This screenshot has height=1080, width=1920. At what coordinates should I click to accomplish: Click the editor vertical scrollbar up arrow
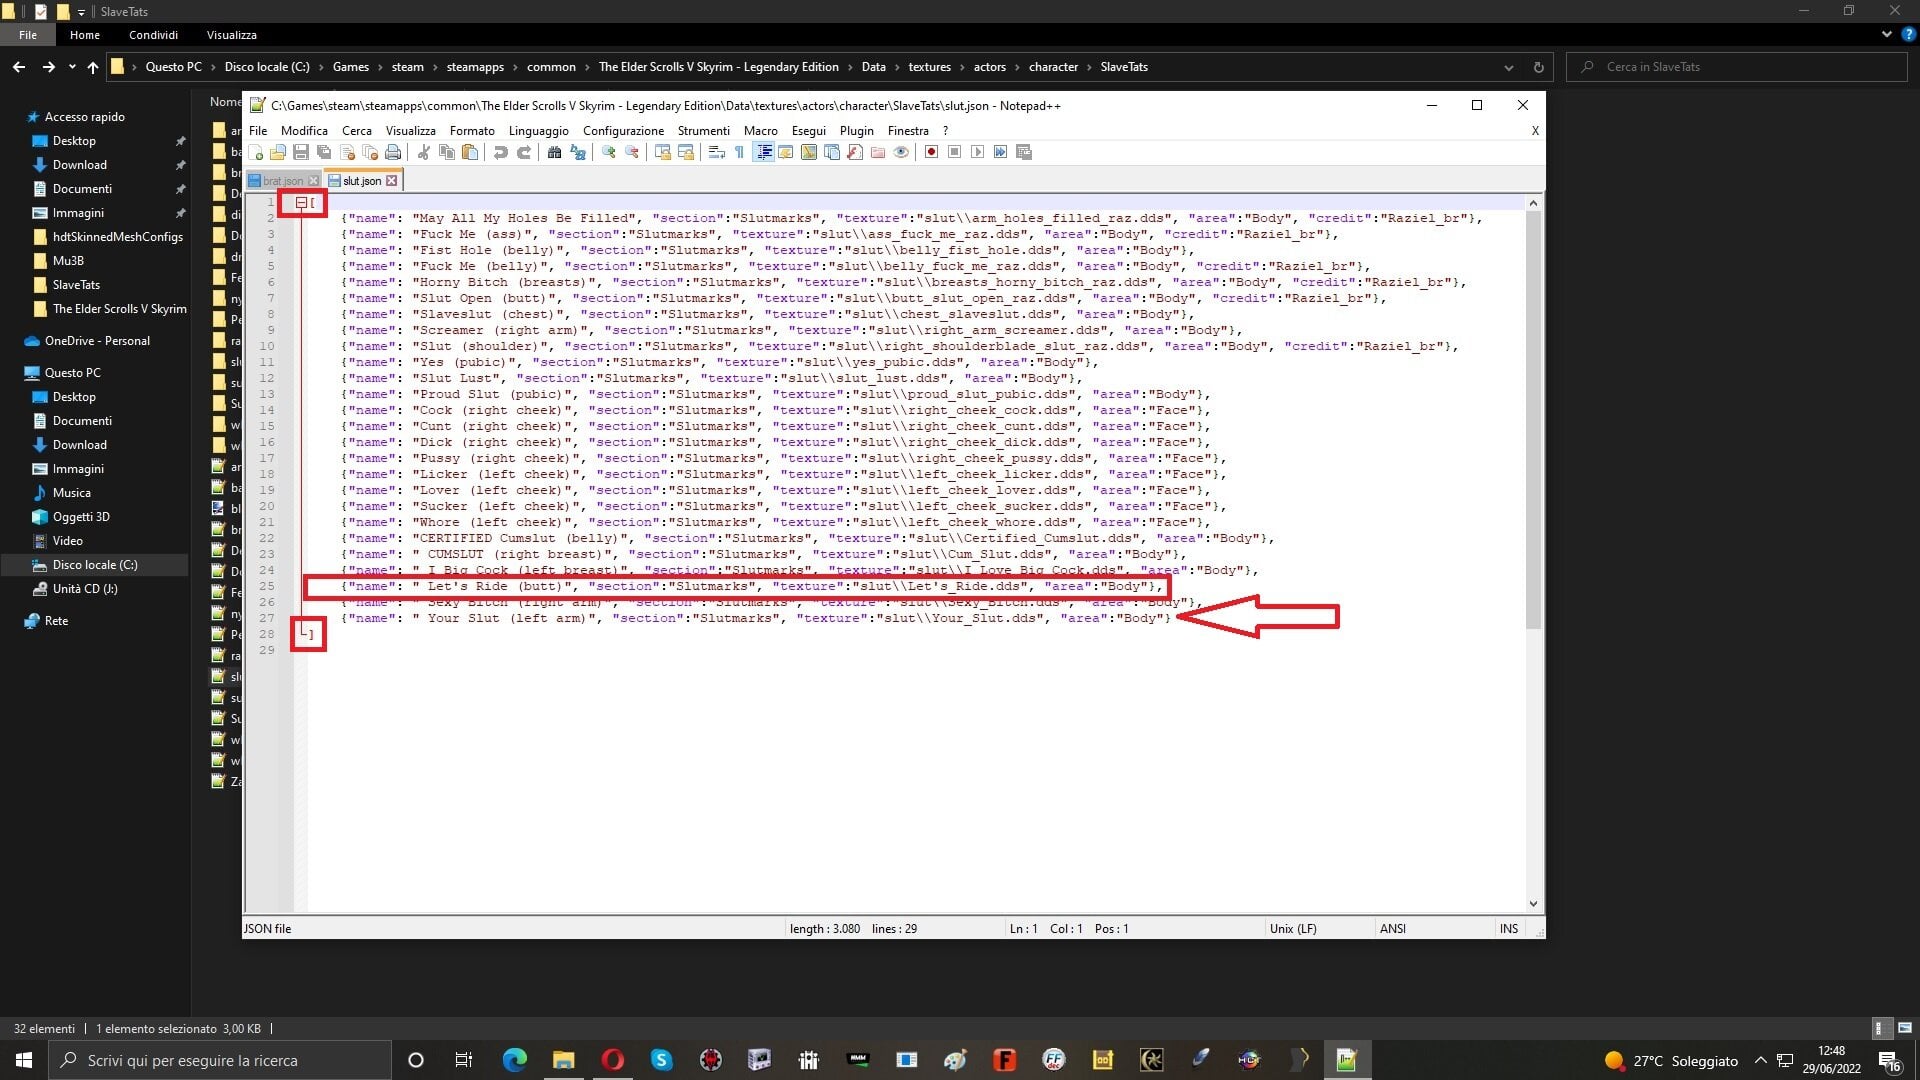tap(1533, 203)
